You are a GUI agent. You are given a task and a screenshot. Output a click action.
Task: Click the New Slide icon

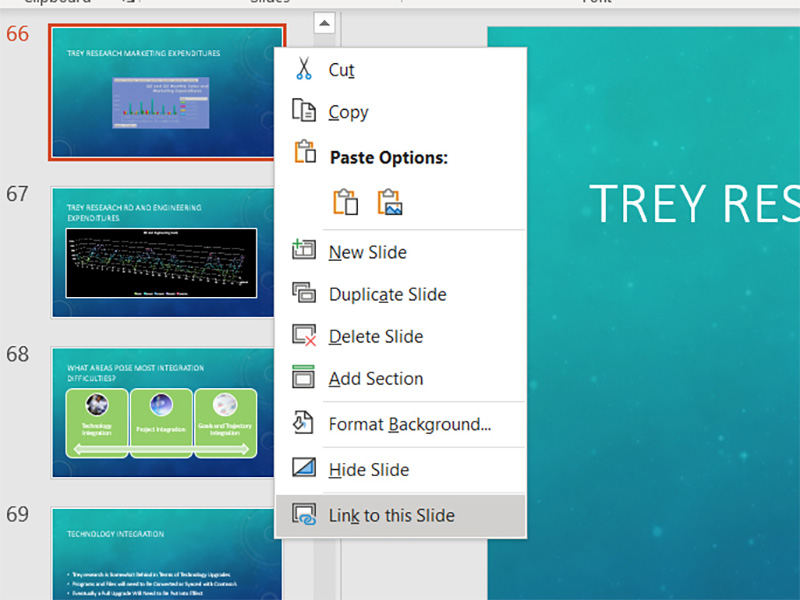(304, 250)
